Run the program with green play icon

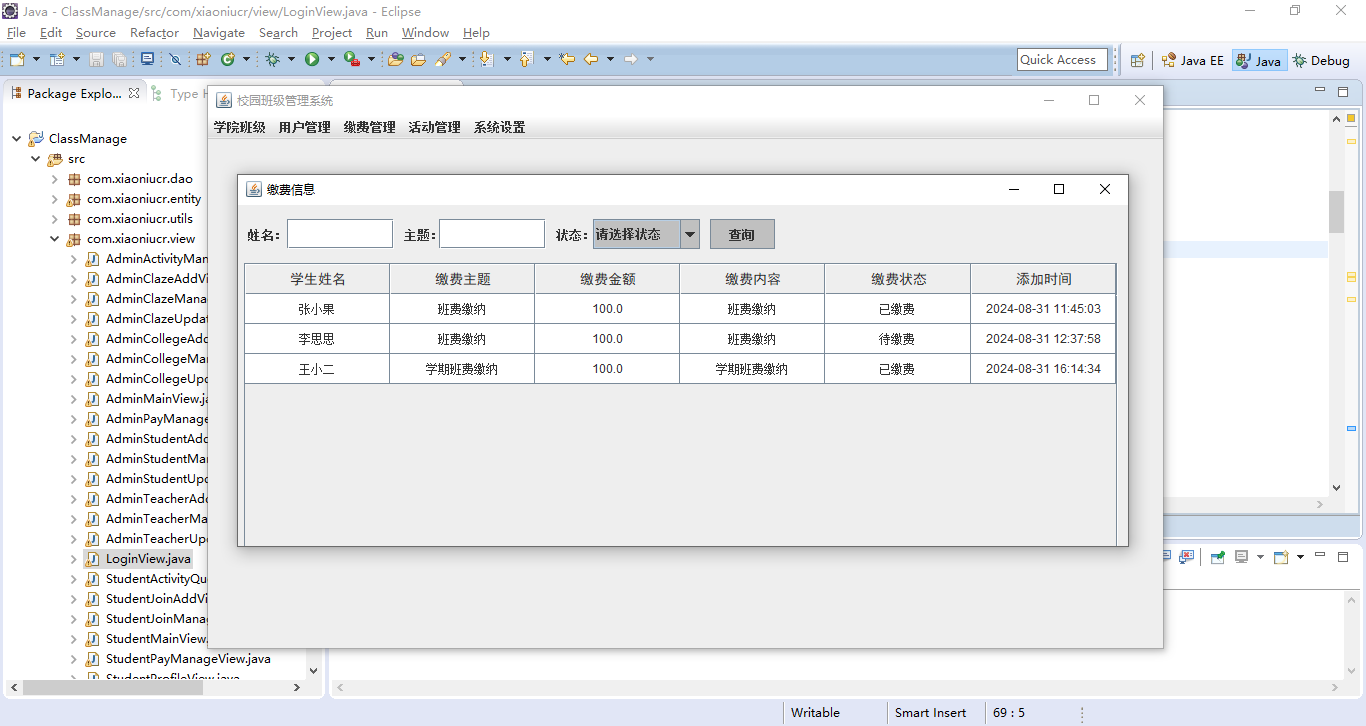312,59
